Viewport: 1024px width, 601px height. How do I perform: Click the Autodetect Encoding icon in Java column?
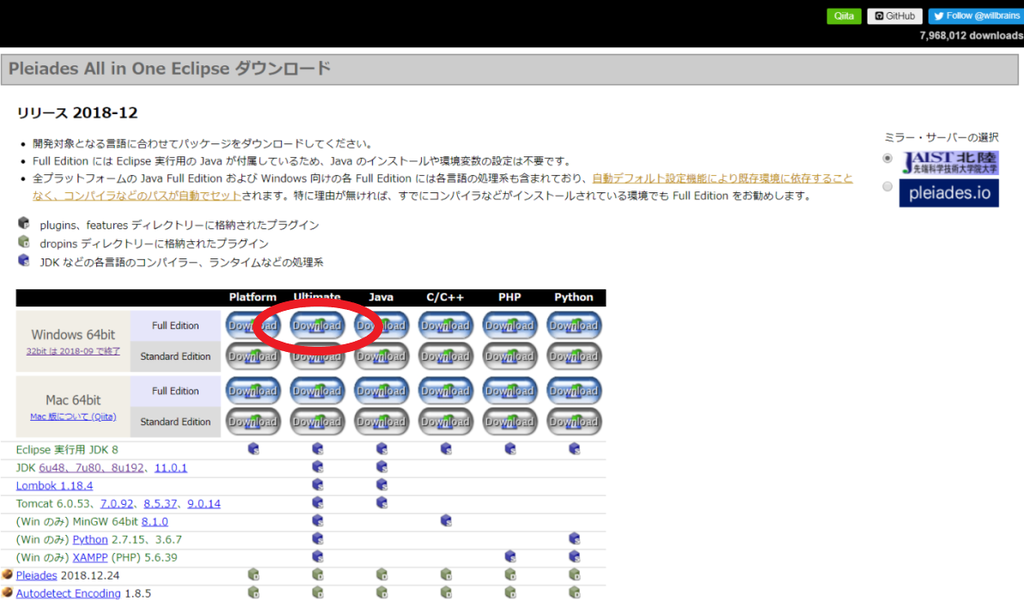click(381, 592)
